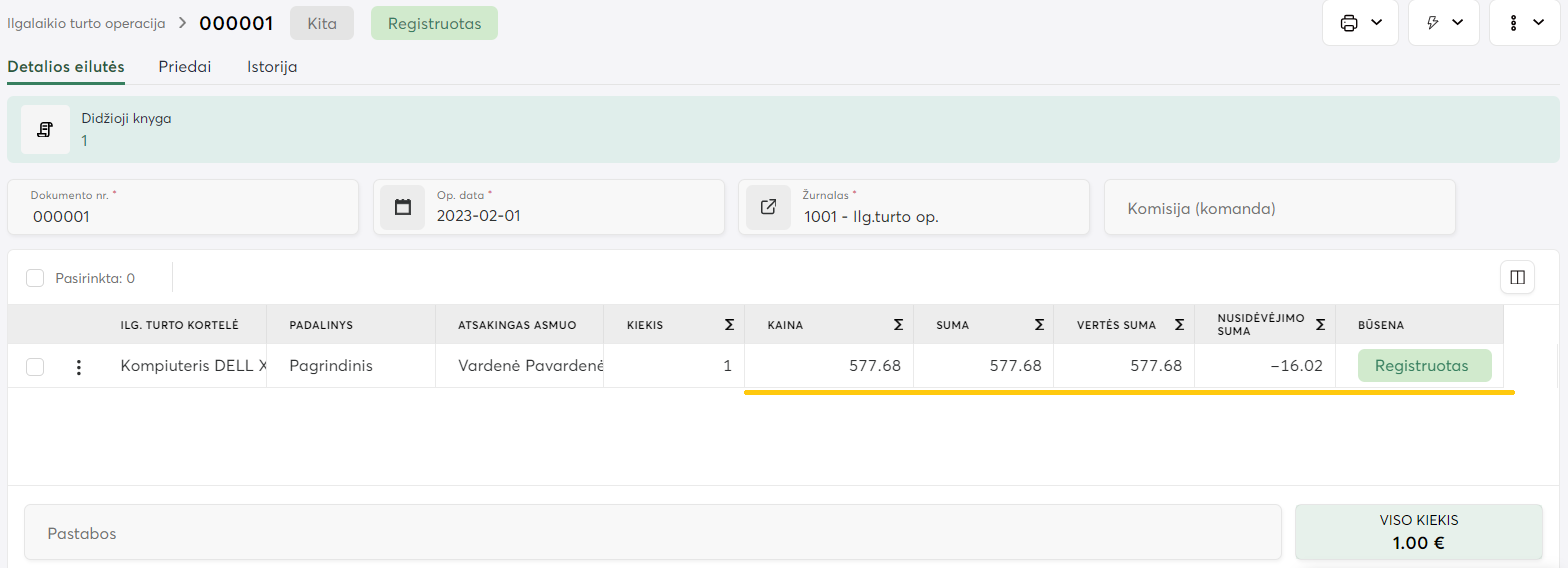Click the sum icon in Kaina column
Image resolution: width=1568 pixels, height=568 pixels.
pyautogui.click(x=898, y=324)
